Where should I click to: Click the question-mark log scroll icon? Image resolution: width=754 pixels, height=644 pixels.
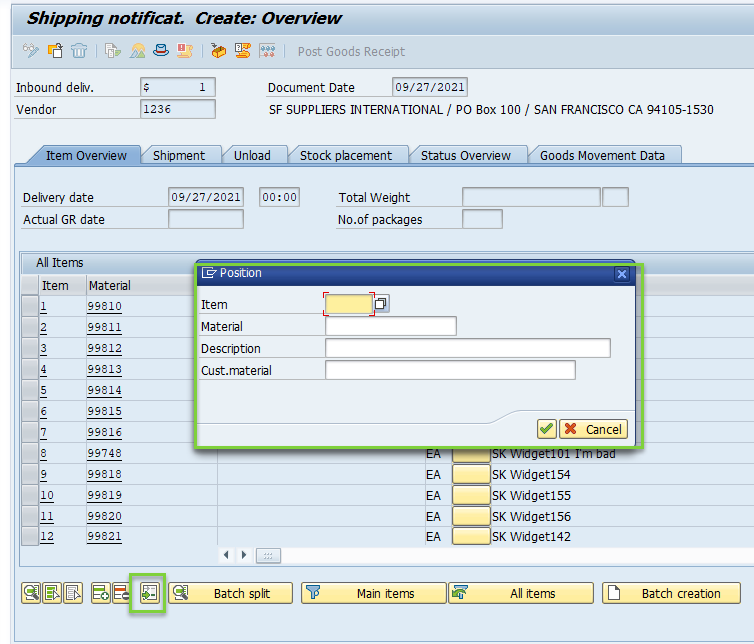click(x=242, y=51)
